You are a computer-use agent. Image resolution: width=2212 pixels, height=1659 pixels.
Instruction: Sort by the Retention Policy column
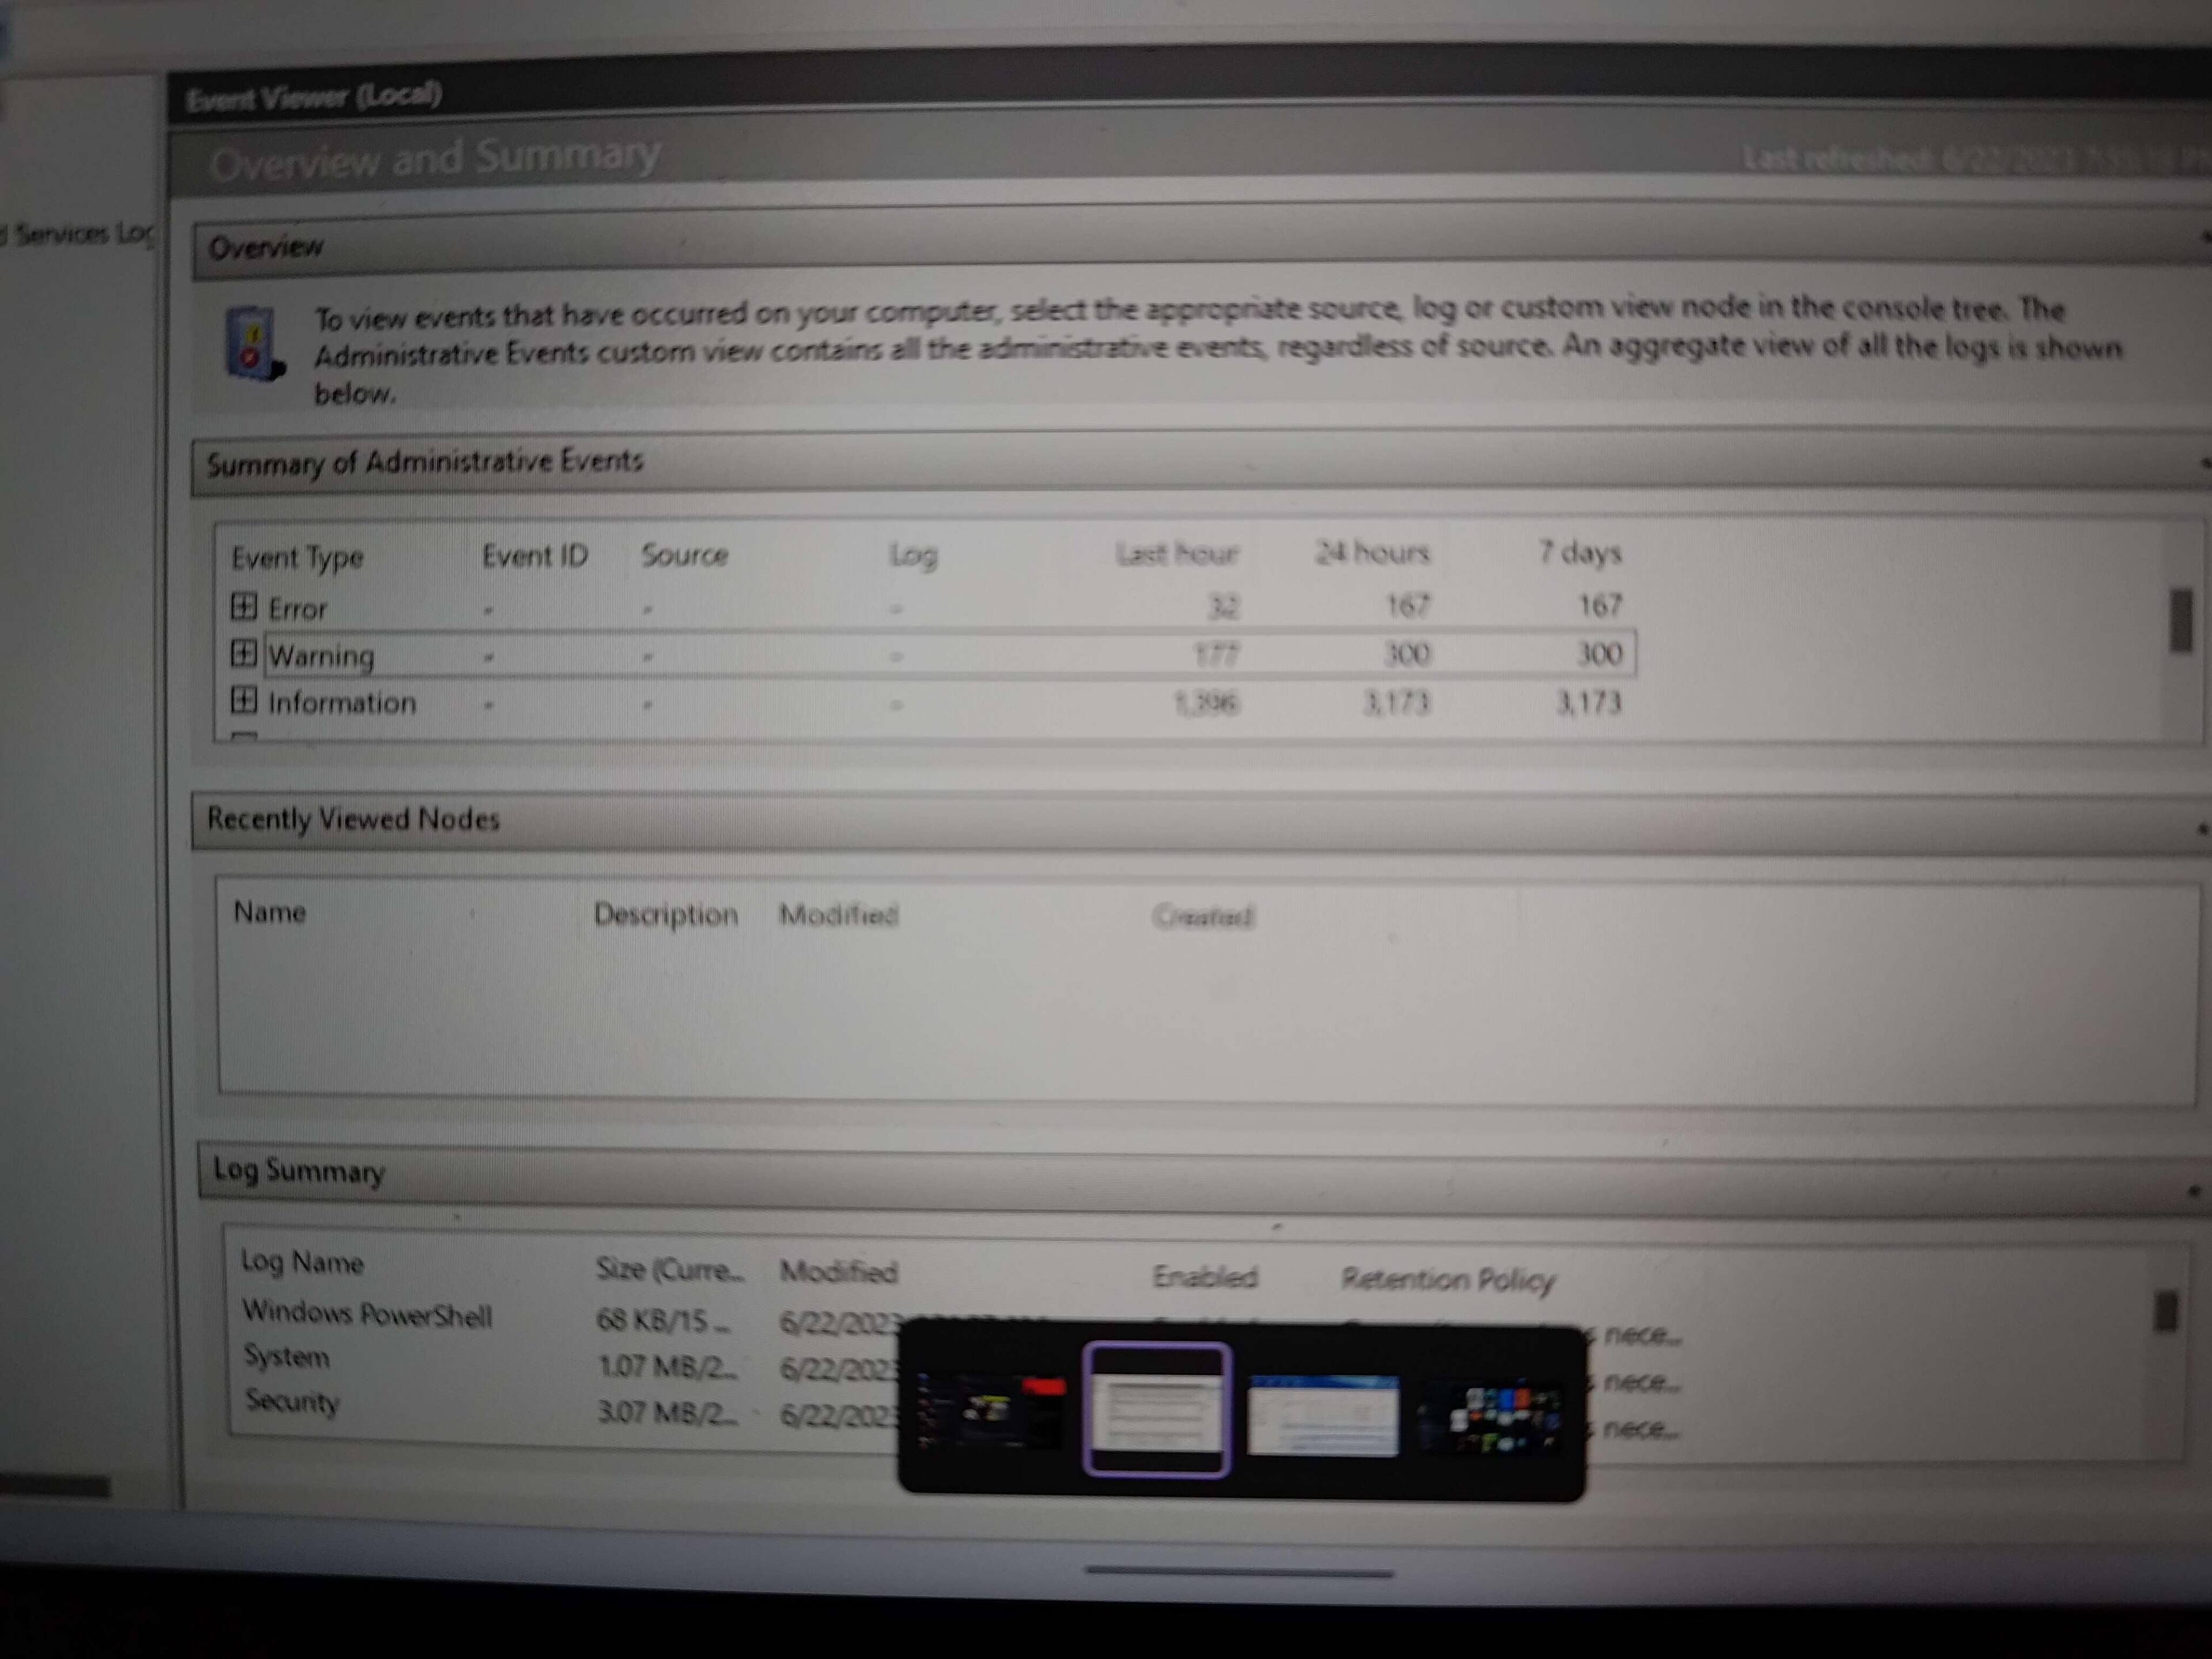(x=1447, y=1279)
